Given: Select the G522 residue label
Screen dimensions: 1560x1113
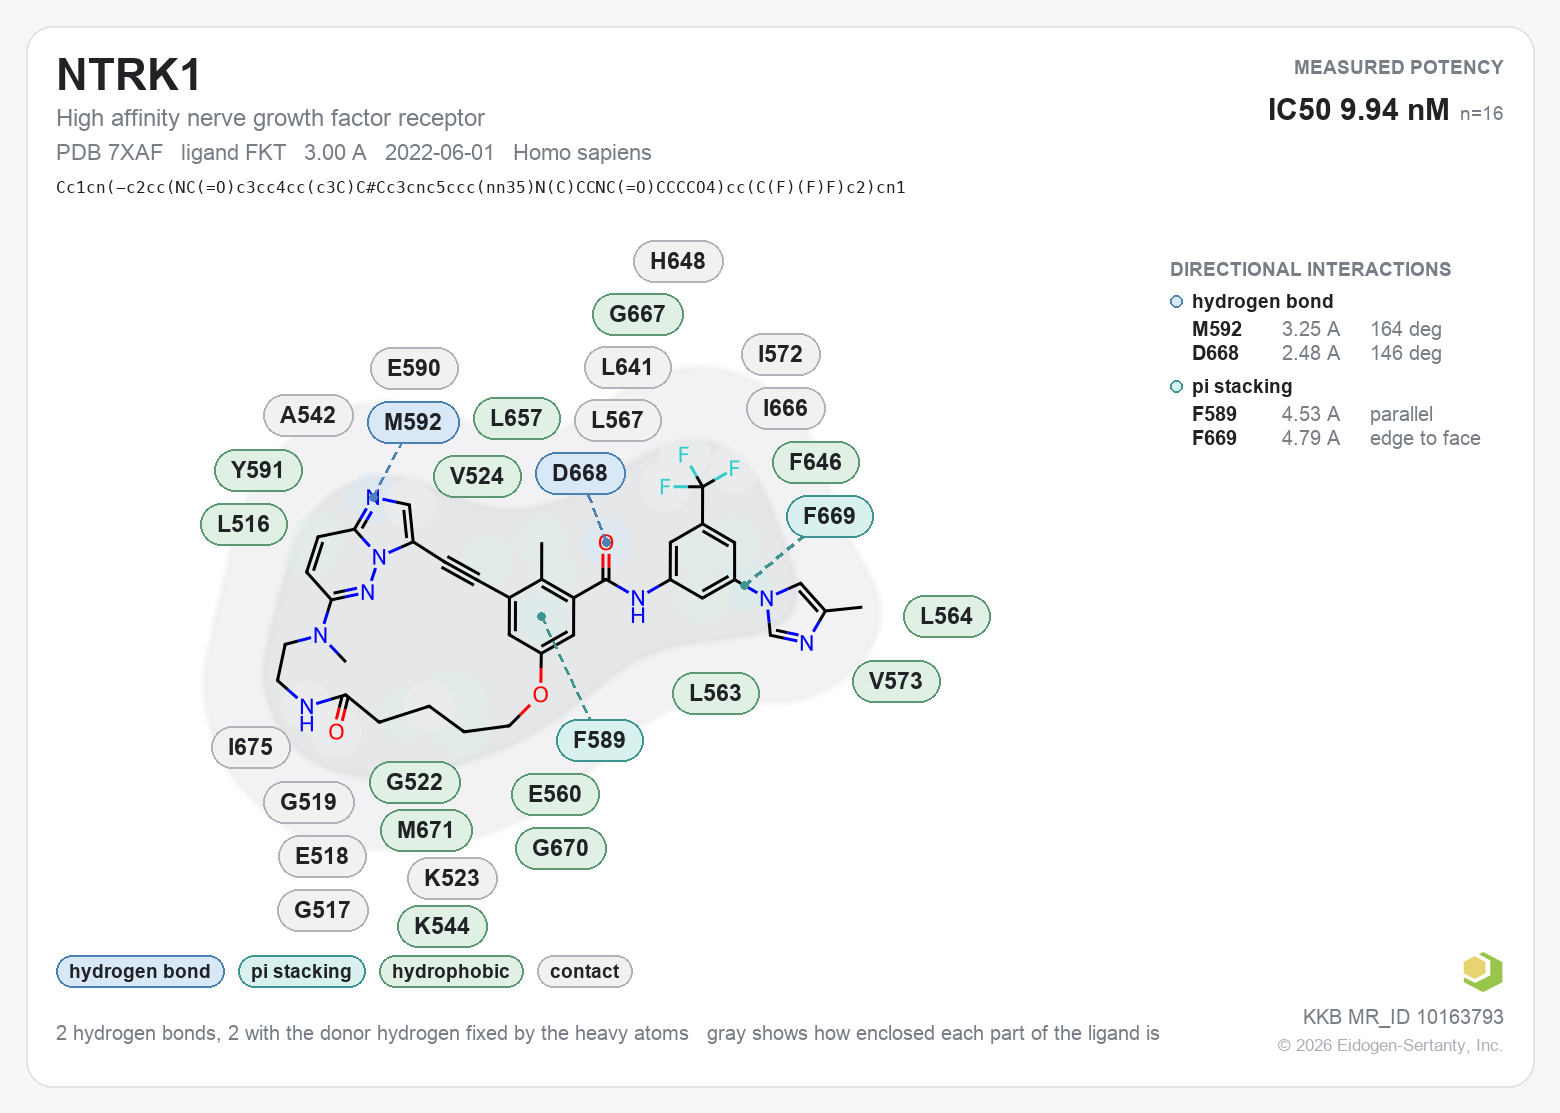Looking at the screenshot, I should coord(415,782).
